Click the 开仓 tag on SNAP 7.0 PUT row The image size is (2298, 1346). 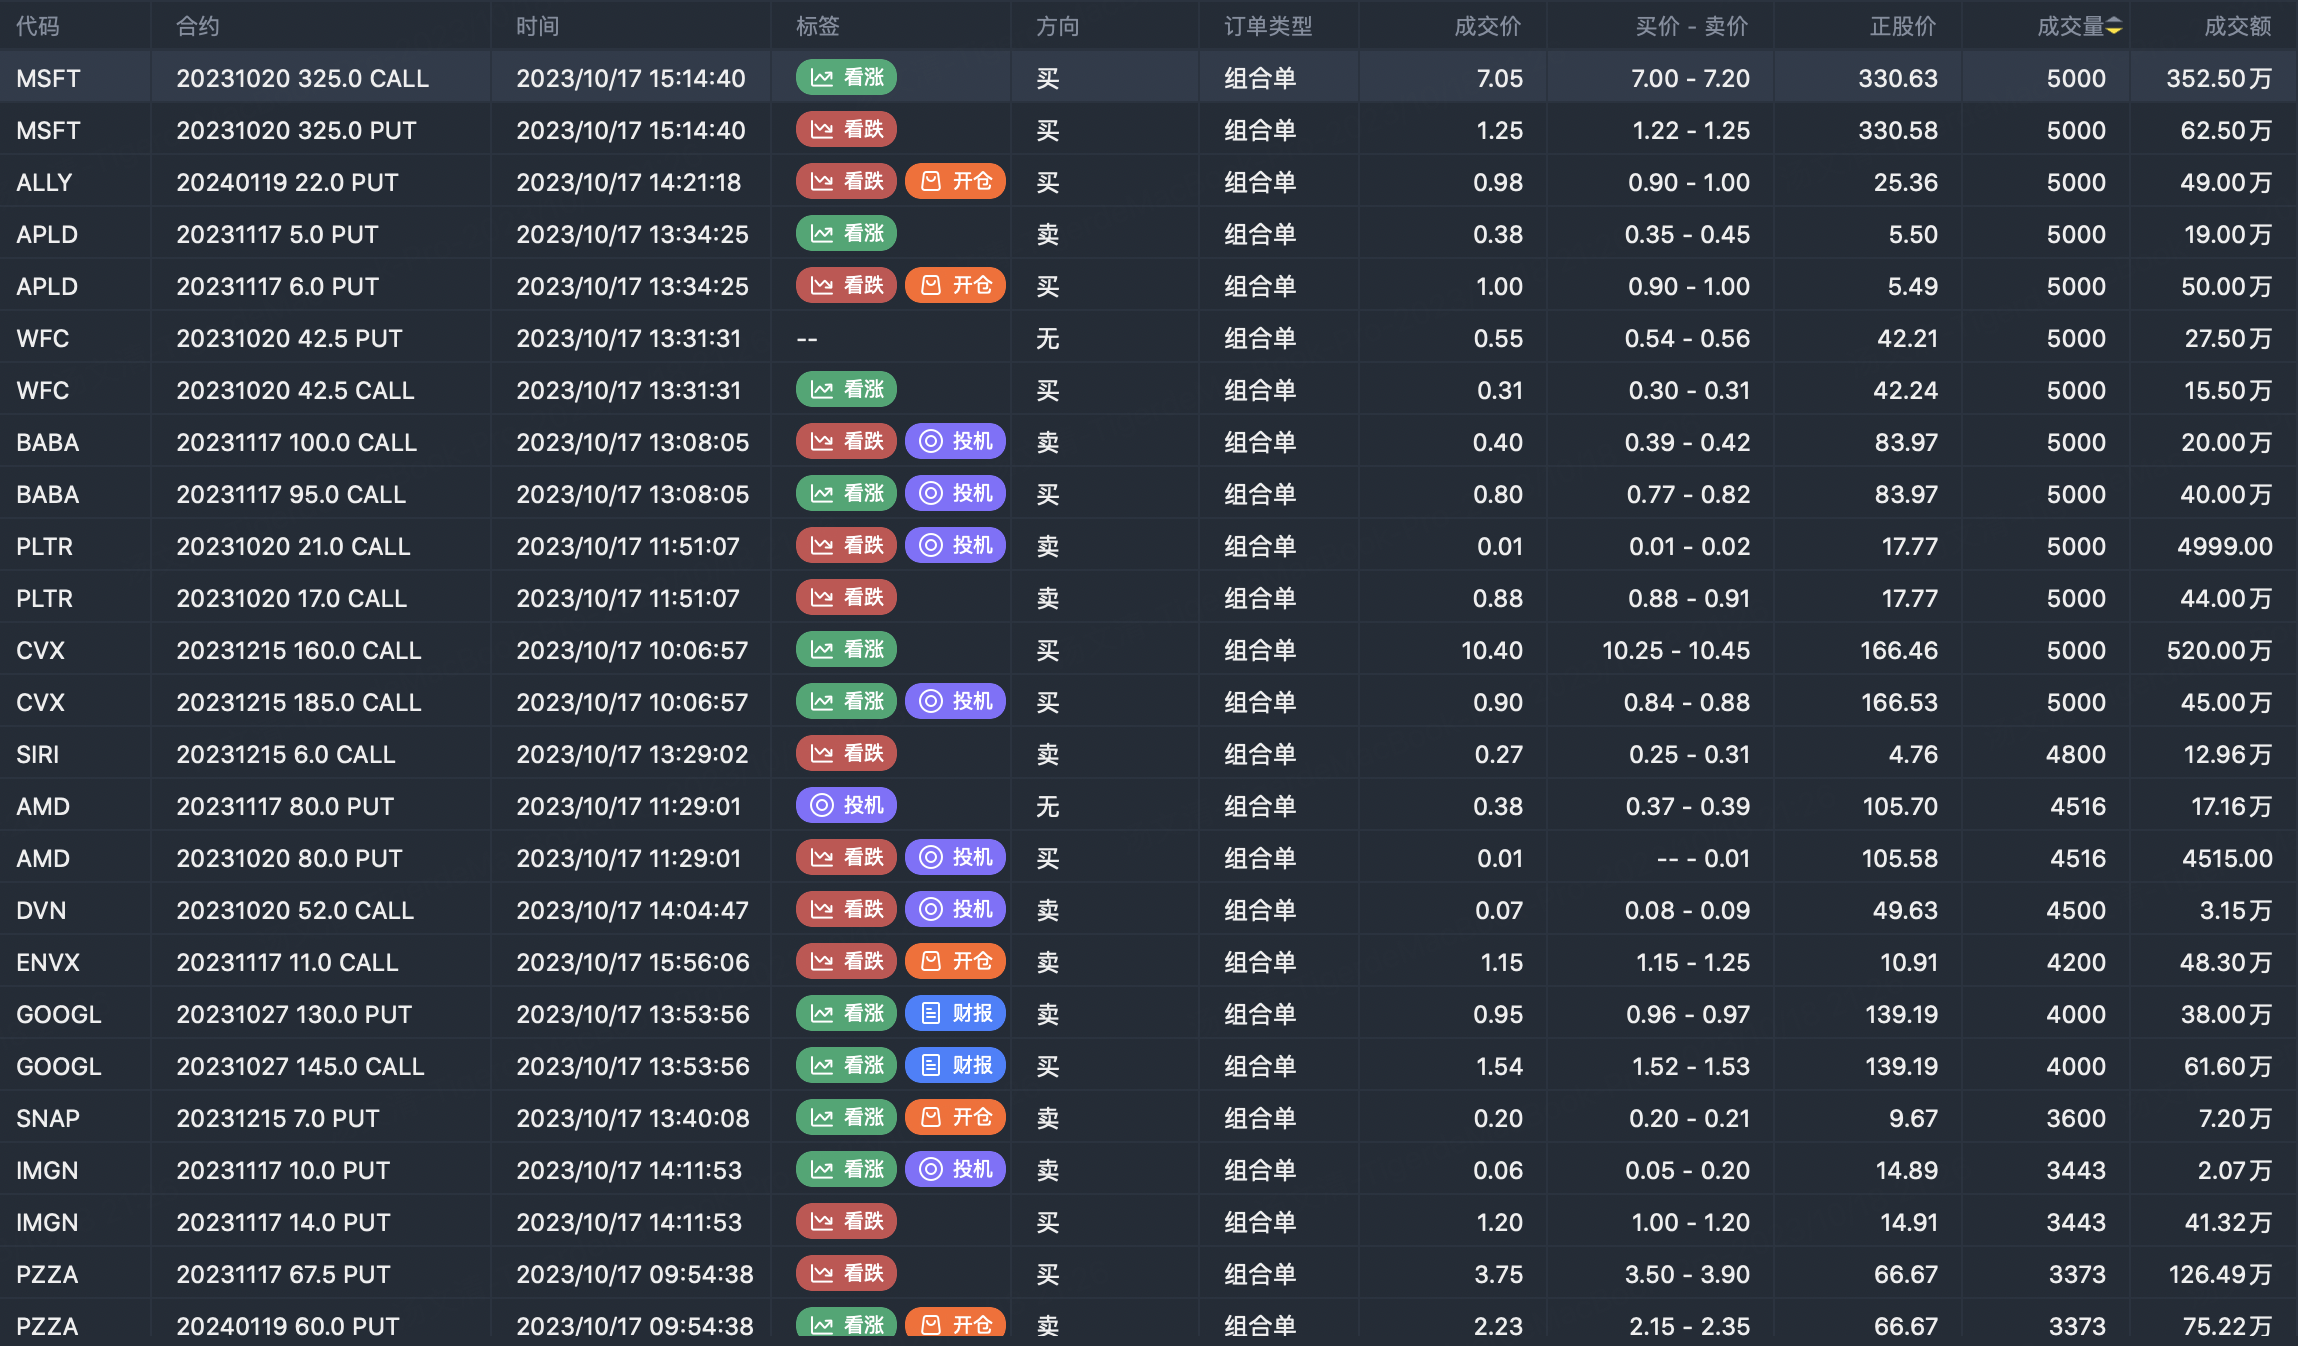point(955,1117)
